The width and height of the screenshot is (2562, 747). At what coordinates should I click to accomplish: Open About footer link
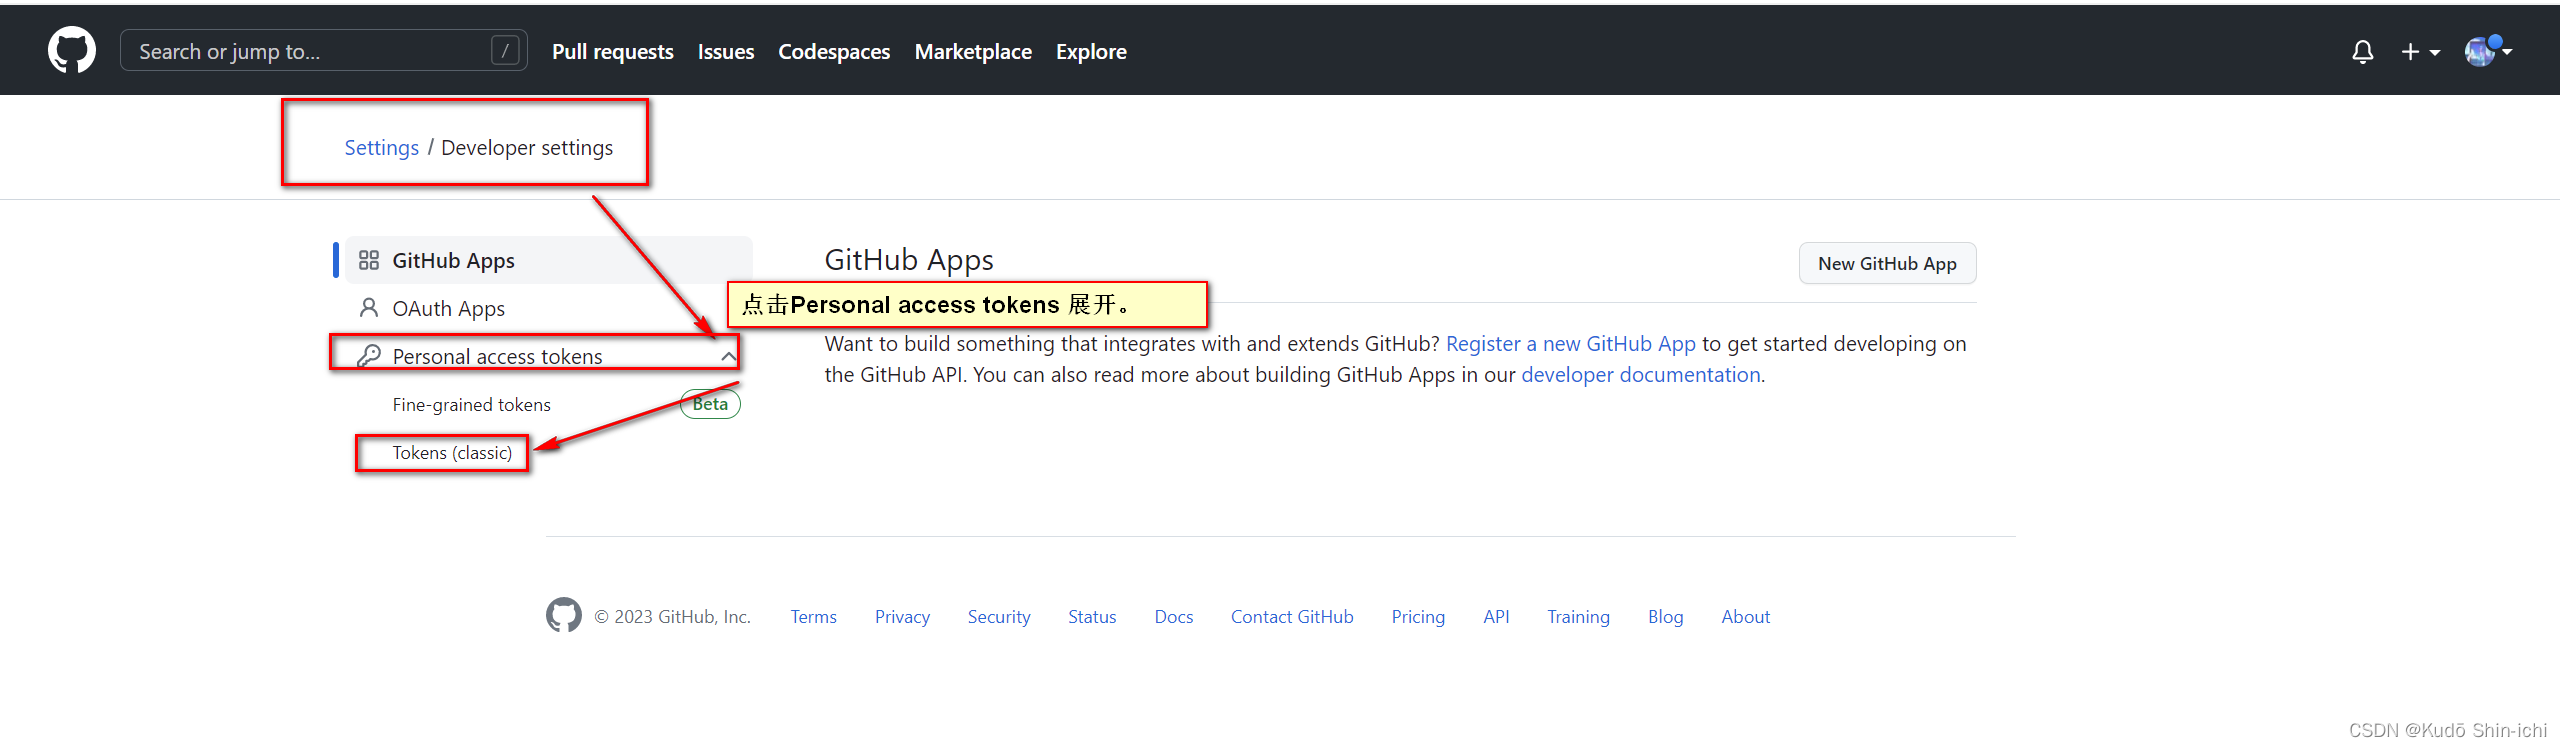[1745, 617]
